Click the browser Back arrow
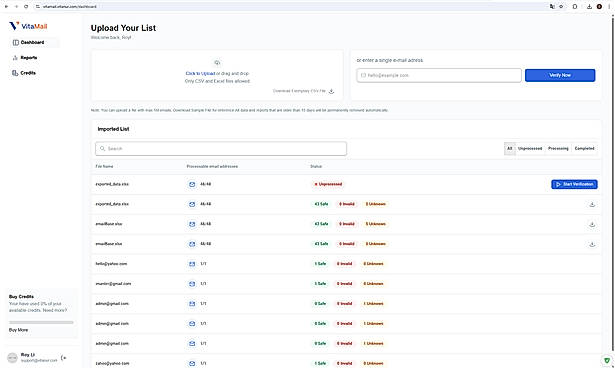The width and height of the screenshot is (615, 368). [6, 7]
